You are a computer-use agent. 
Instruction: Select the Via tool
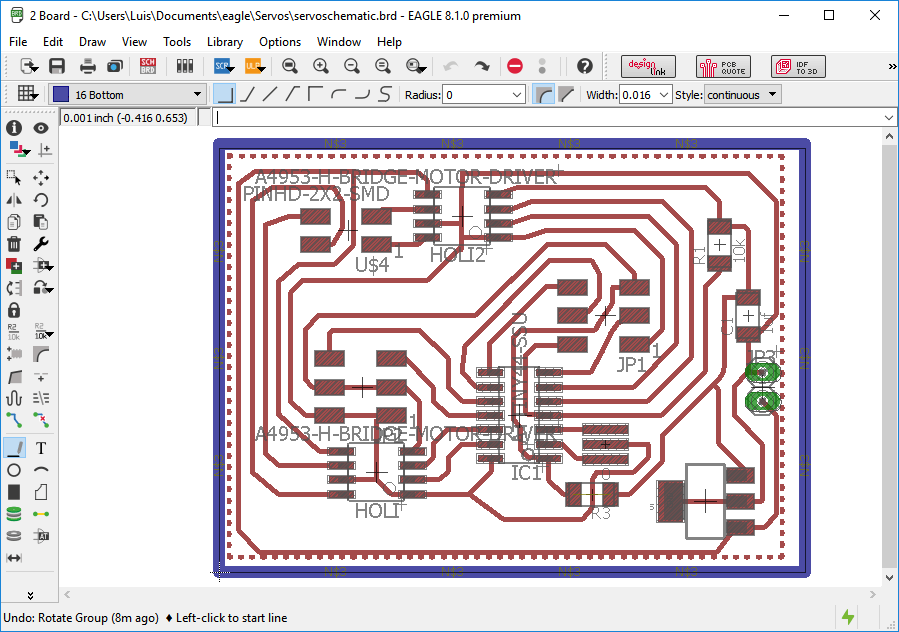(x=14, y=514)
